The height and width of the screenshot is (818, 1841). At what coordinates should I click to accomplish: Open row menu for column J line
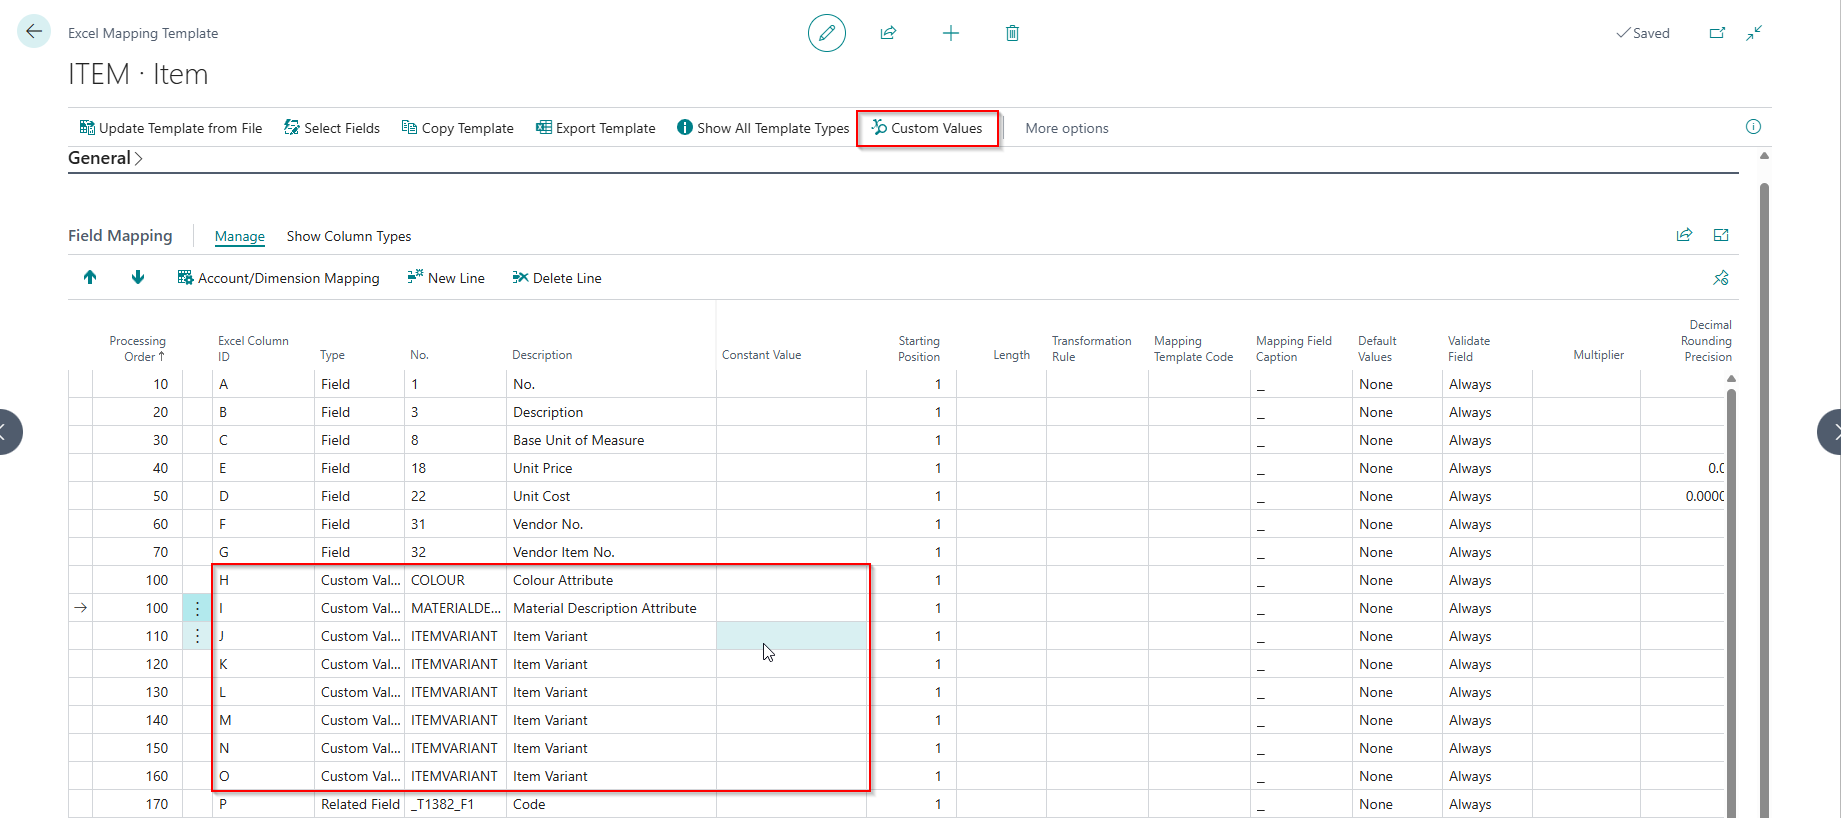[x=197, y=636]
